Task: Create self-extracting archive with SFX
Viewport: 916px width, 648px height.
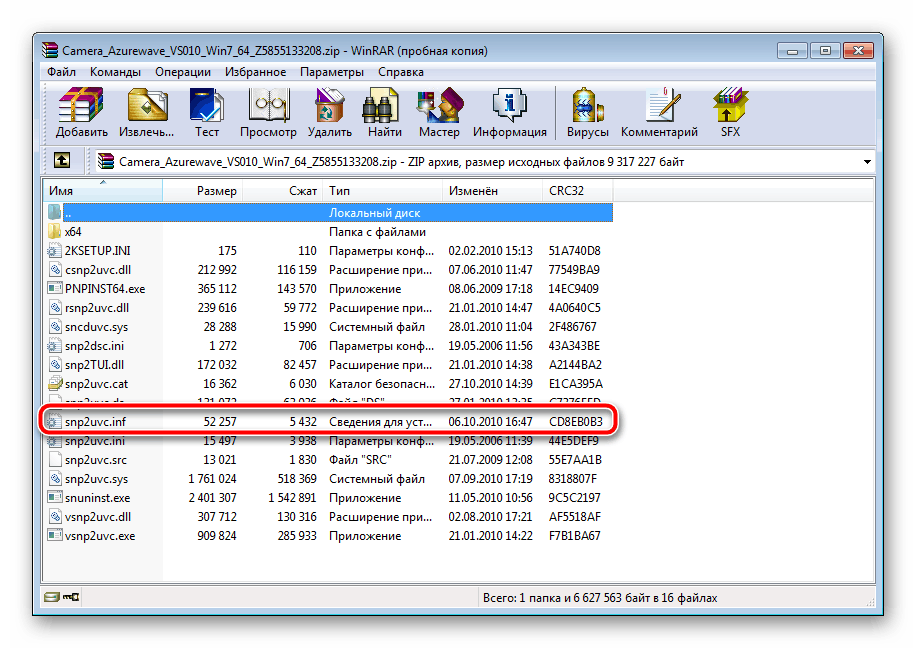Action: coord(730,112)
